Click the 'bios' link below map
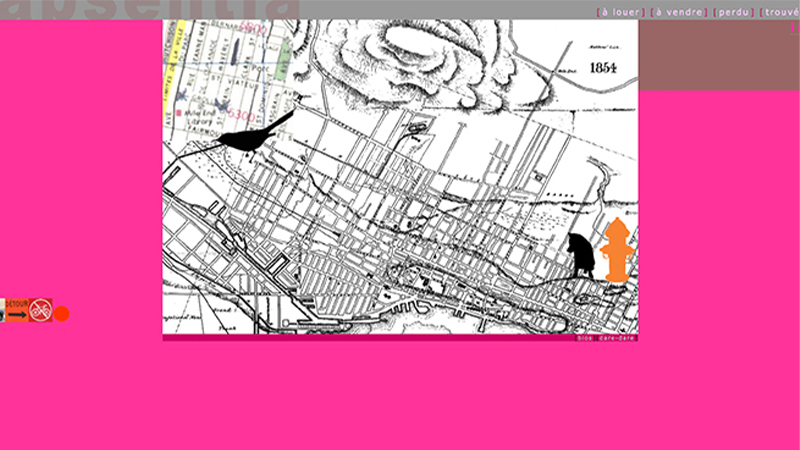This screenshot has width=800, height=450. click(585, 338)
